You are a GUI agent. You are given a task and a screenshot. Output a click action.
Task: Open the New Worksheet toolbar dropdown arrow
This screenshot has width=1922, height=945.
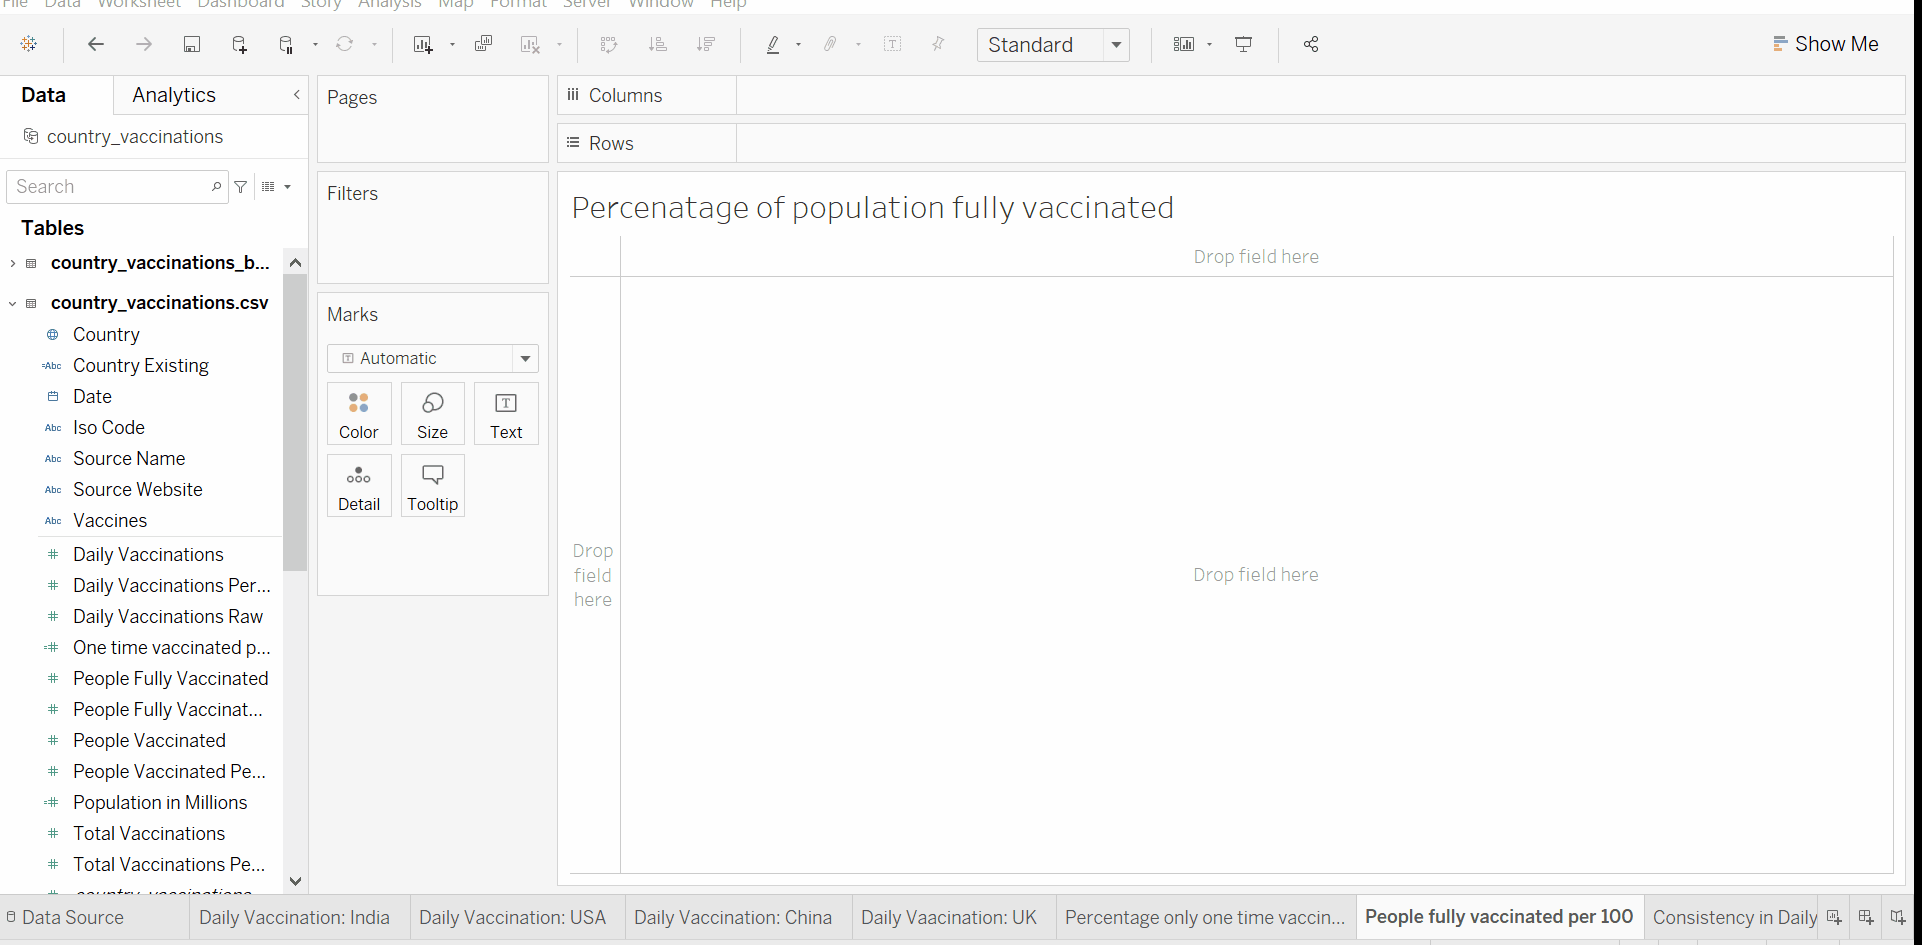(x=452, y=44)
